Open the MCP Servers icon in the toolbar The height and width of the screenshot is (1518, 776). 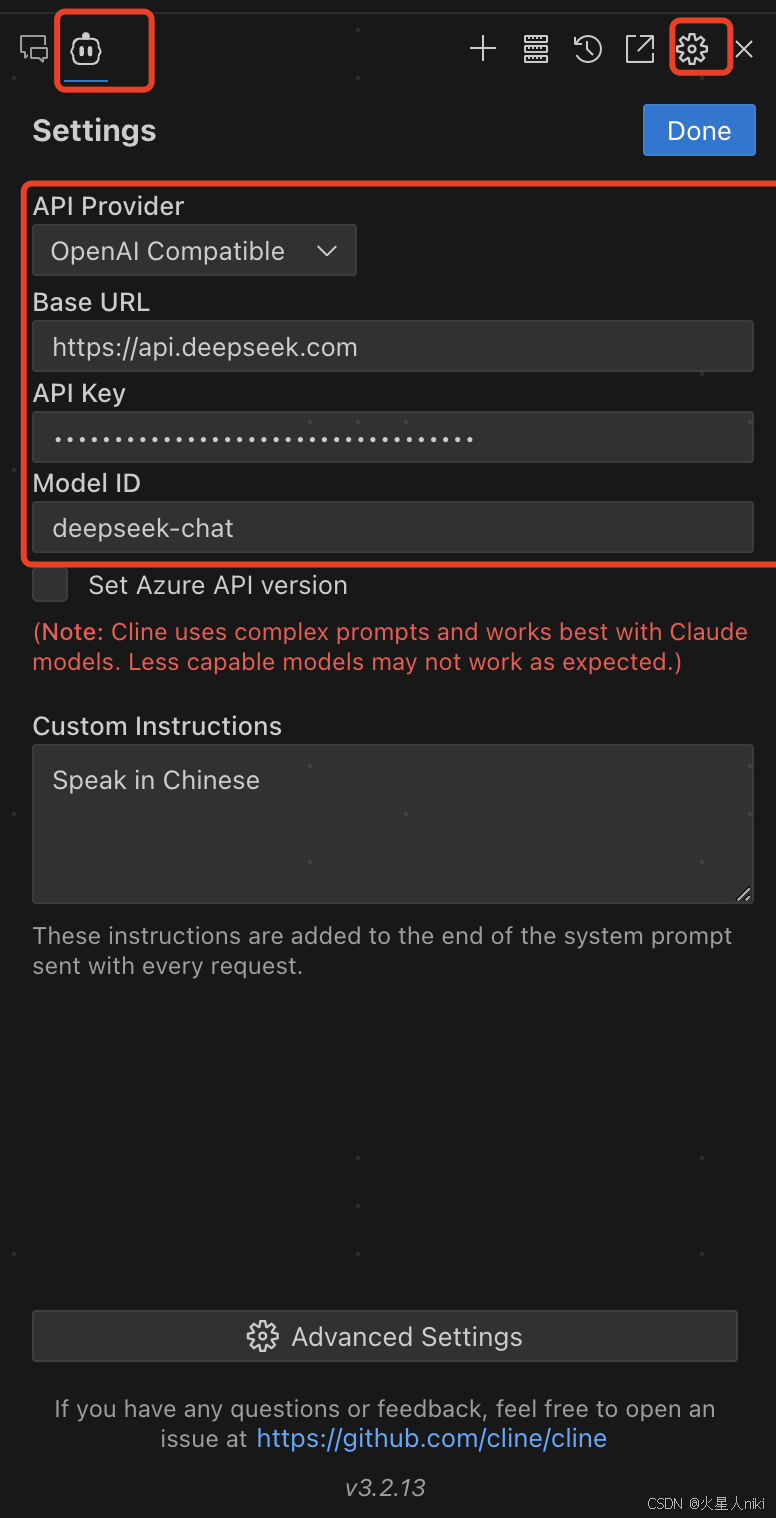536,48
